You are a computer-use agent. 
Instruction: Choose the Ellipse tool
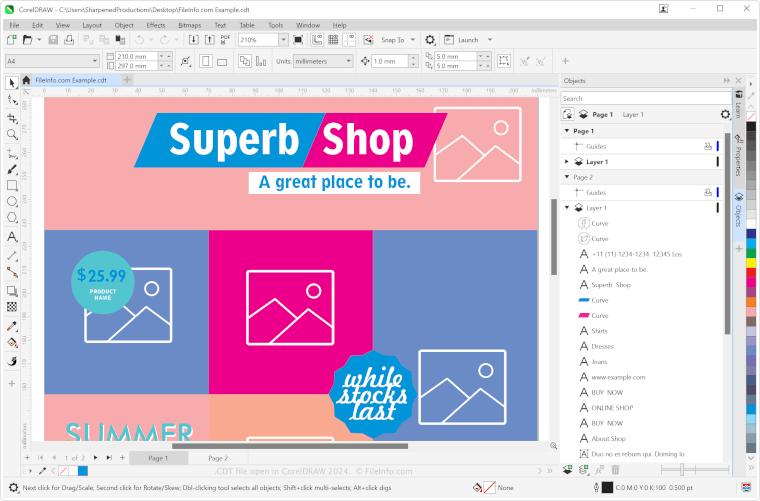click(x=12, y=202)
